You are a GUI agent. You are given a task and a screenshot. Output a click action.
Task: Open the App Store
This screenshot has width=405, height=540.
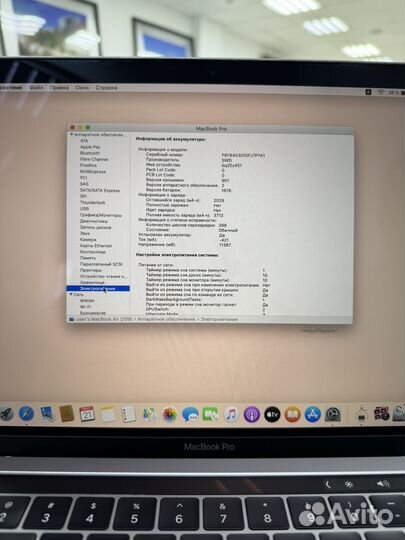pyautogui.click(x=313, y=414)
